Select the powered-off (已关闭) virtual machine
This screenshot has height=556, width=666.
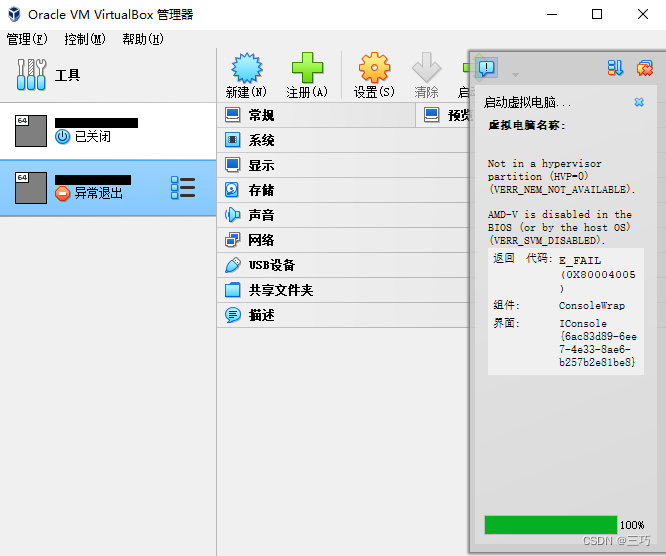(108, 131)
